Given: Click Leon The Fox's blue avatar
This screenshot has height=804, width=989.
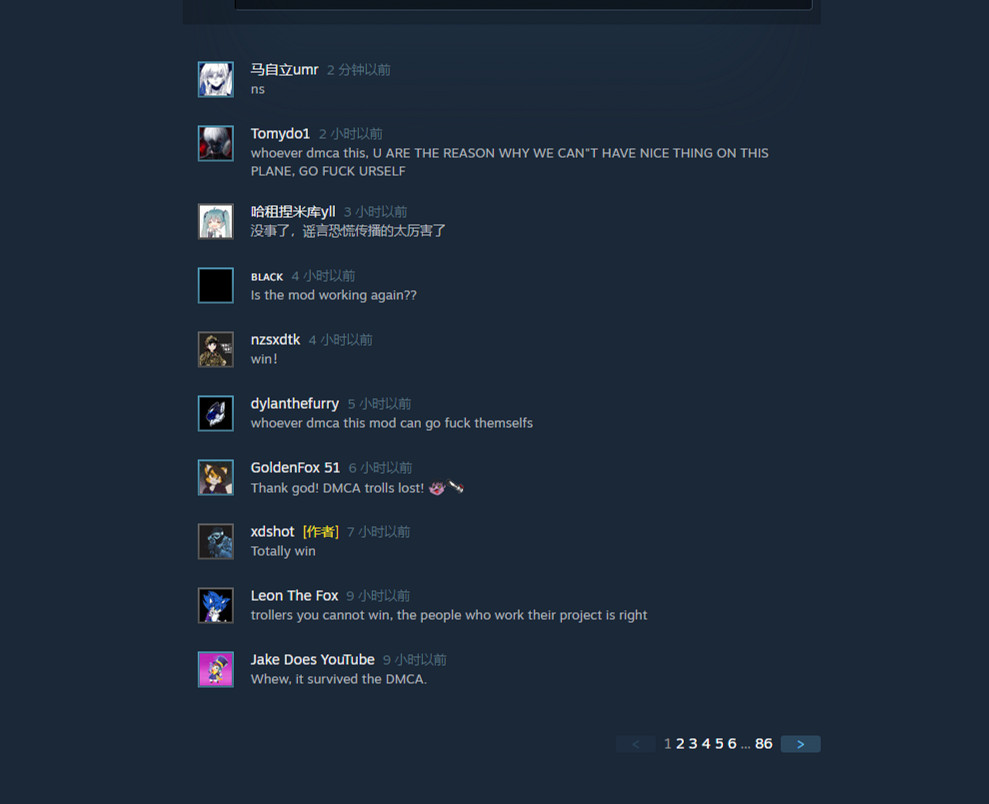Looking at the screenshot, I should click(216, 605).
